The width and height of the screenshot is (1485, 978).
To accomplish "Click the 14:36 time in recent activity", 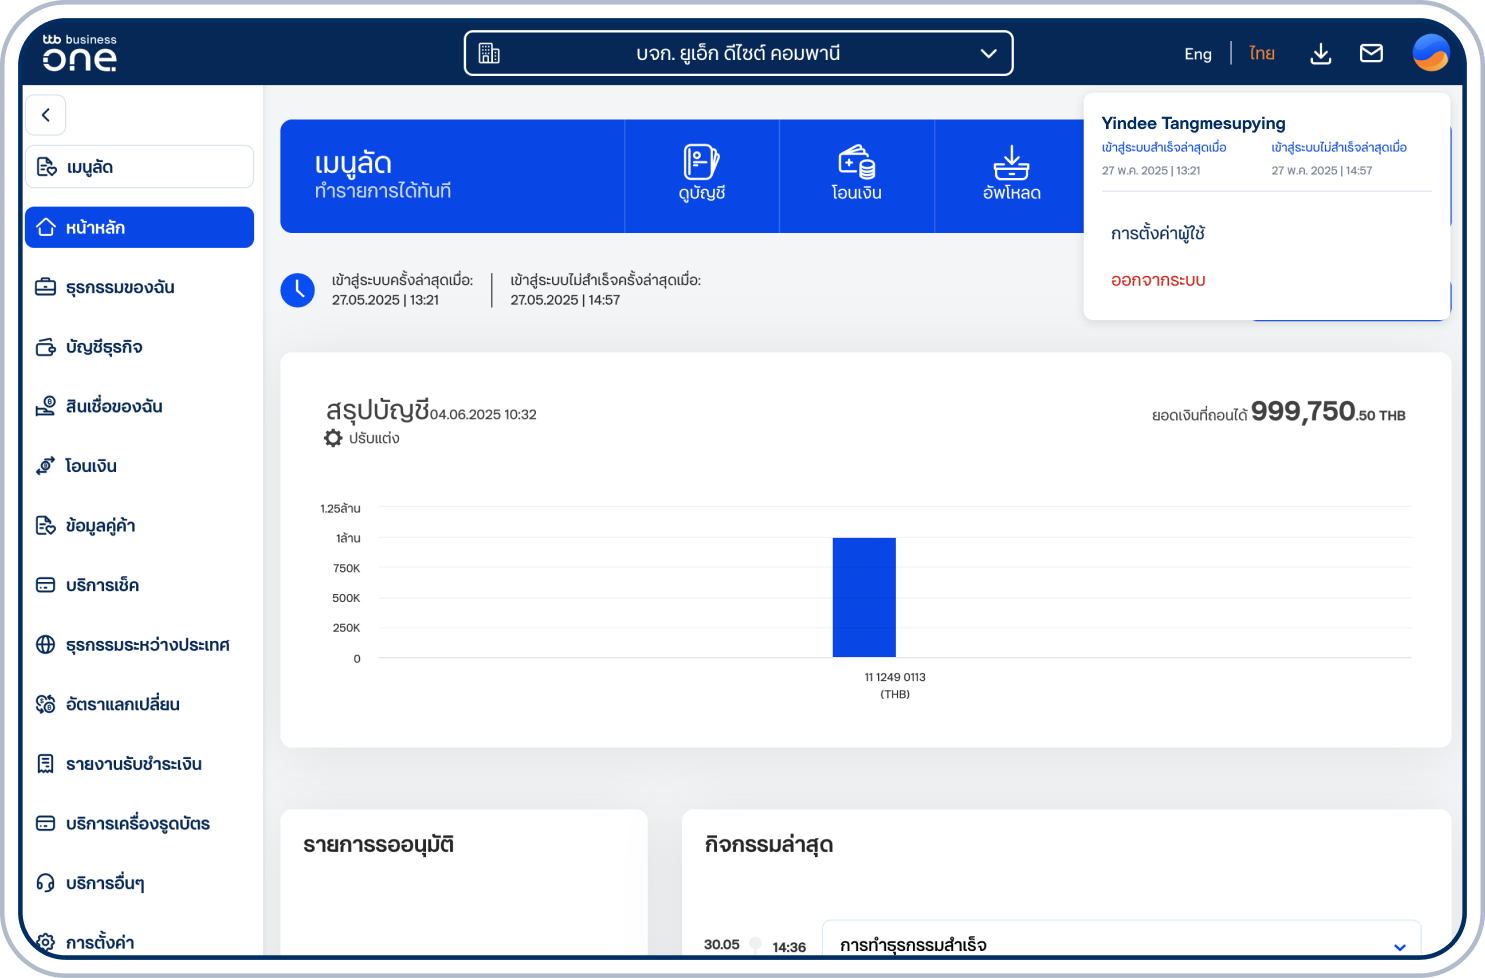I will click(789, 947).
